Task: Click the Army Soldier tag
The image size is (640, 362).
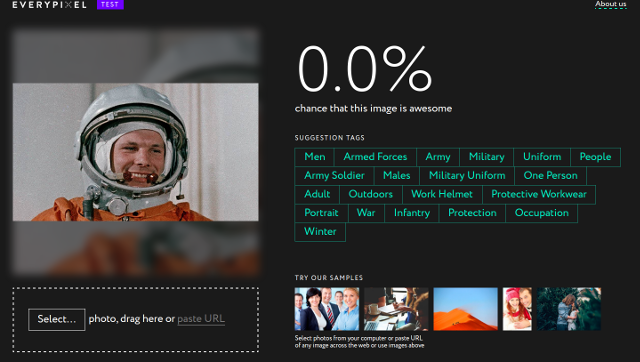Action: point(334,175)
